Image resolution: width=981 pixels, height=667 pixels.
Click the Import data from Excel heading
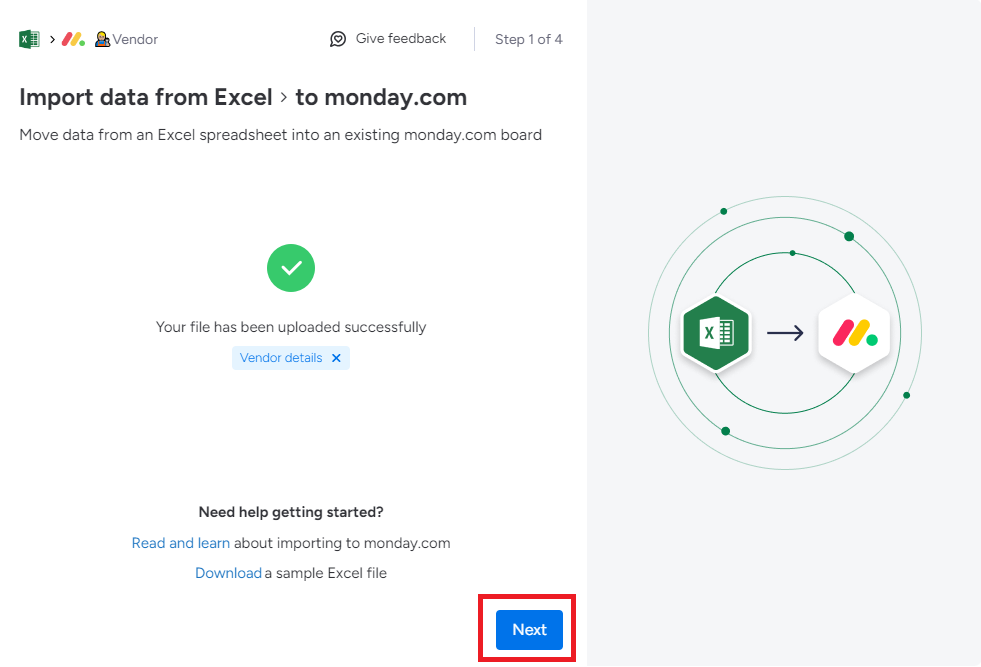click(146, 98)
